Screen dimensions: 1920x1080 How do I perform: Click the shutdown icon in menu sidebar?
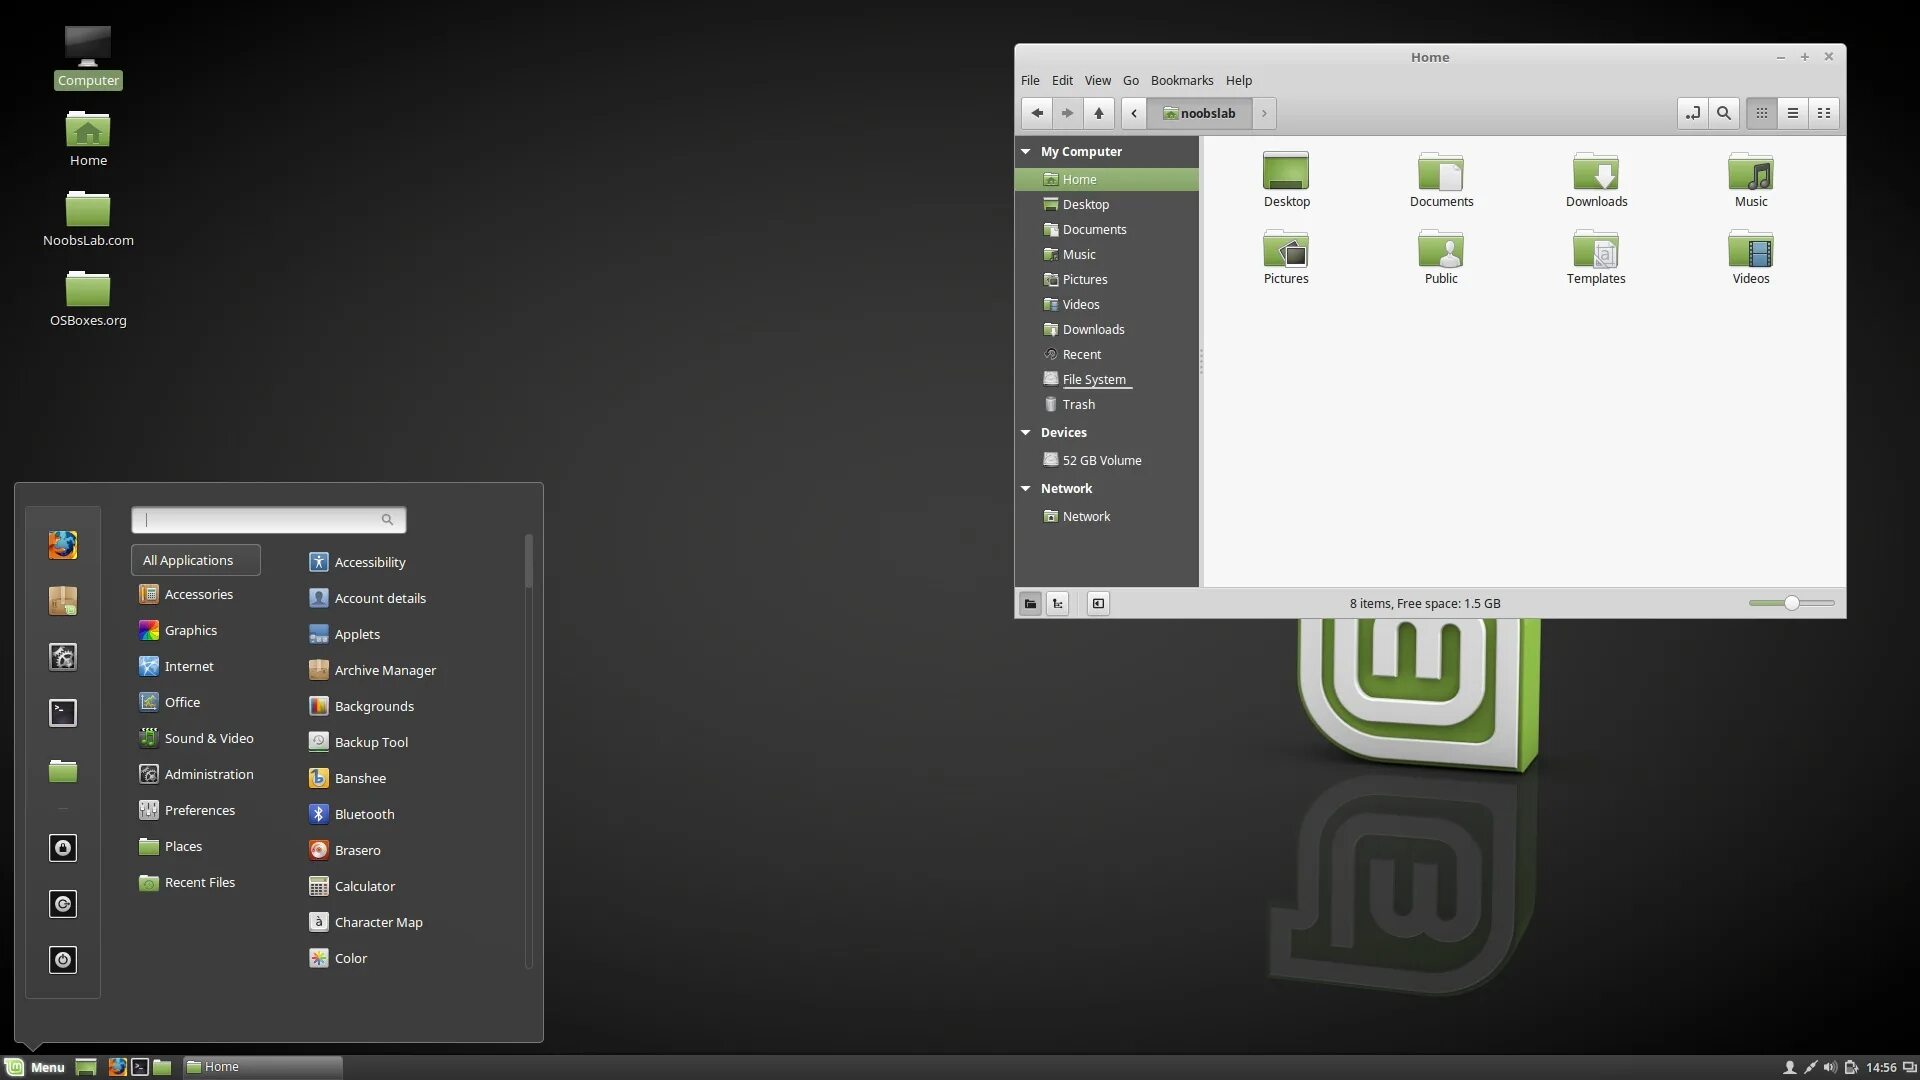click(x=62, y=960)
